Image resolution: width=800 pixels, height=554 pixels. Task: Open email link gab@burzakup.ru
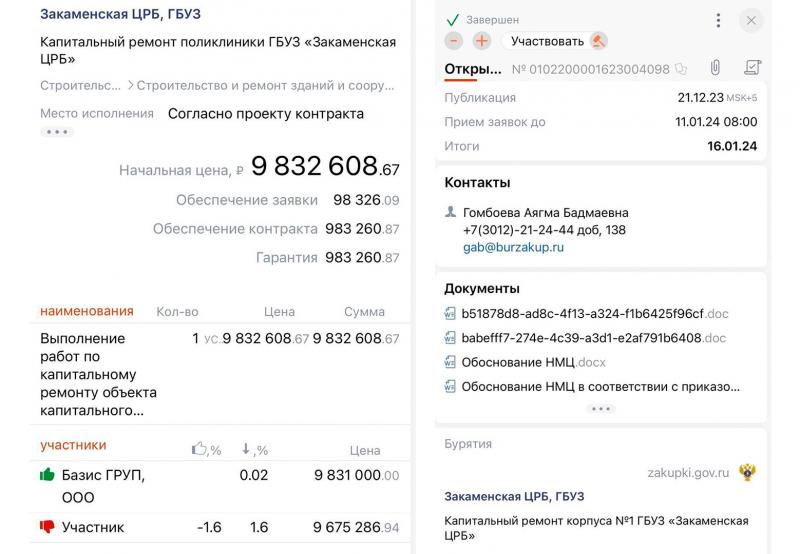(513, 247)
